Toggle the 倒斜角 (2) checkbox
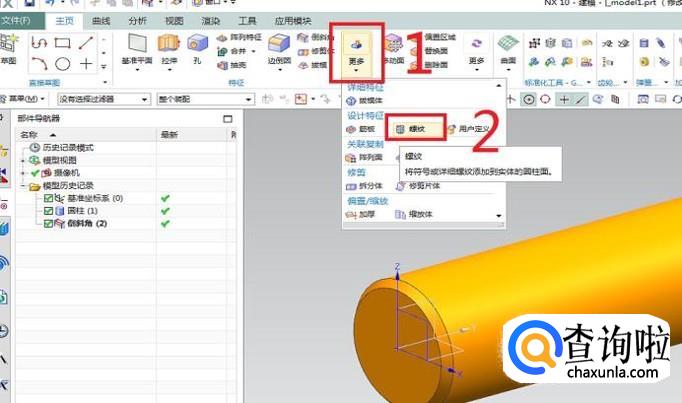682x403 pixels. tap(48, 223)
